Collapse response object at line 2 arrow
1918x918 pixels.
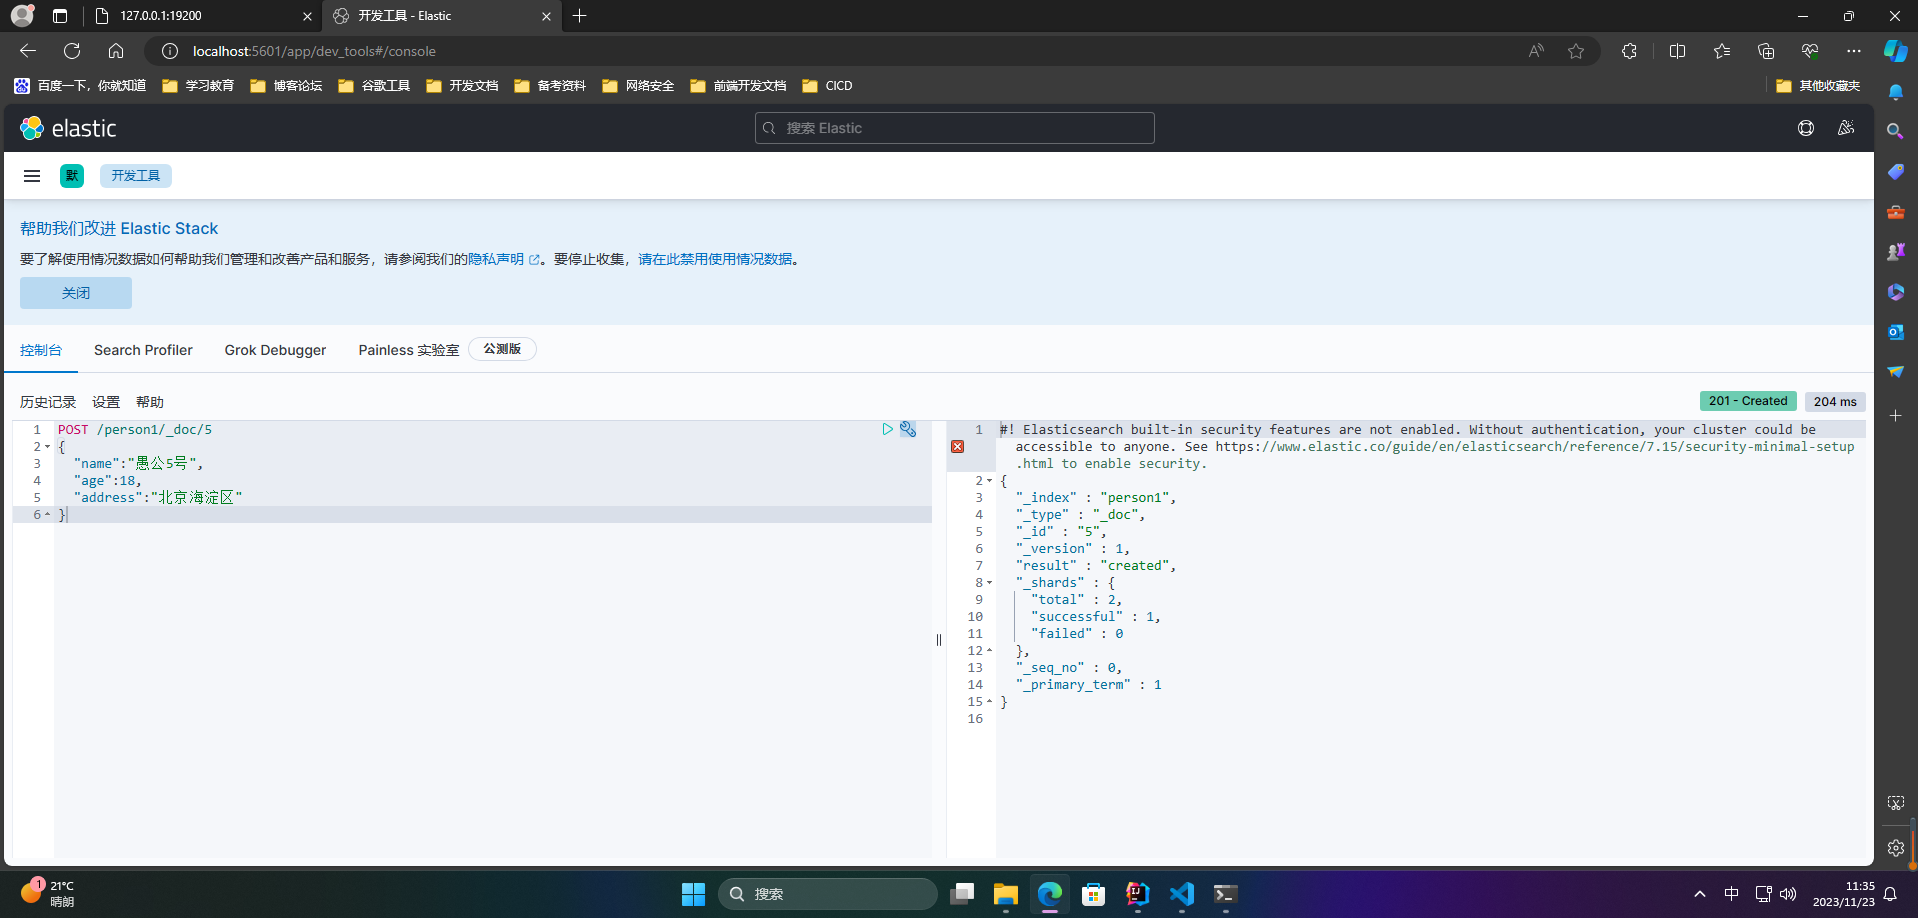click(990, 481)
